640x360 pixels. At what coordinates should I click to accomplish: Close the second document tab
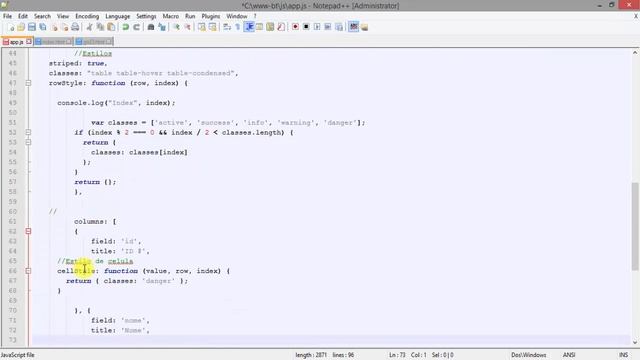(69, 42)
